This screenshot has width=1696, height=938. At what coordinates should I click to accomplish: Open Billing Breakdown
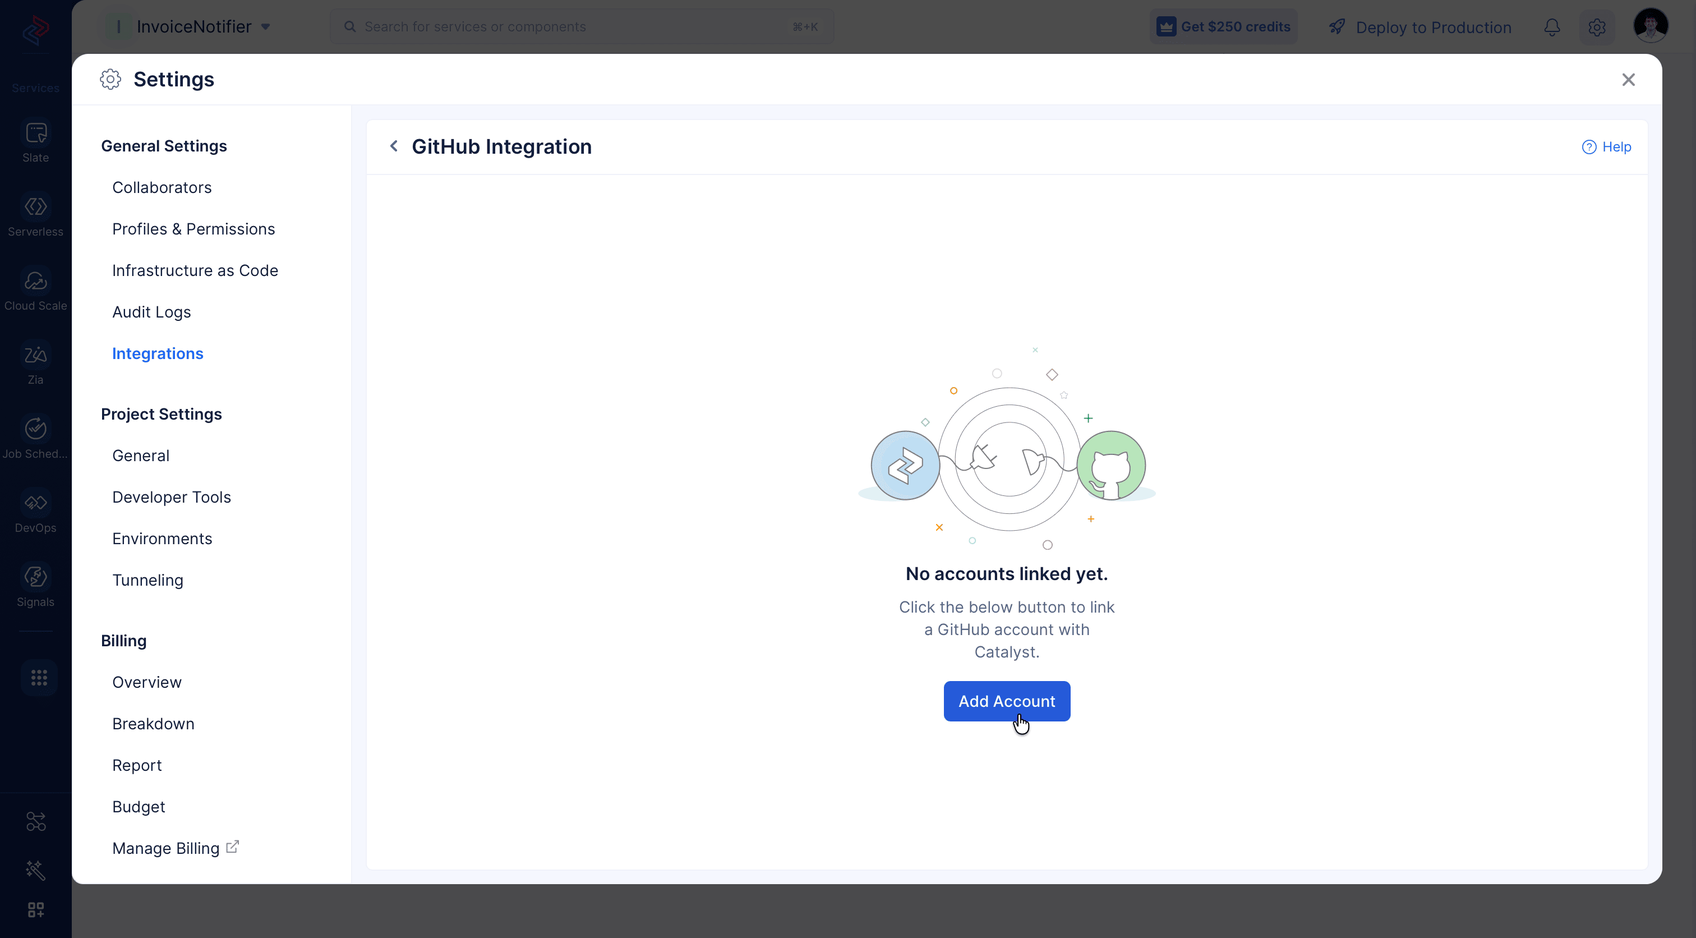click(153, 724)
